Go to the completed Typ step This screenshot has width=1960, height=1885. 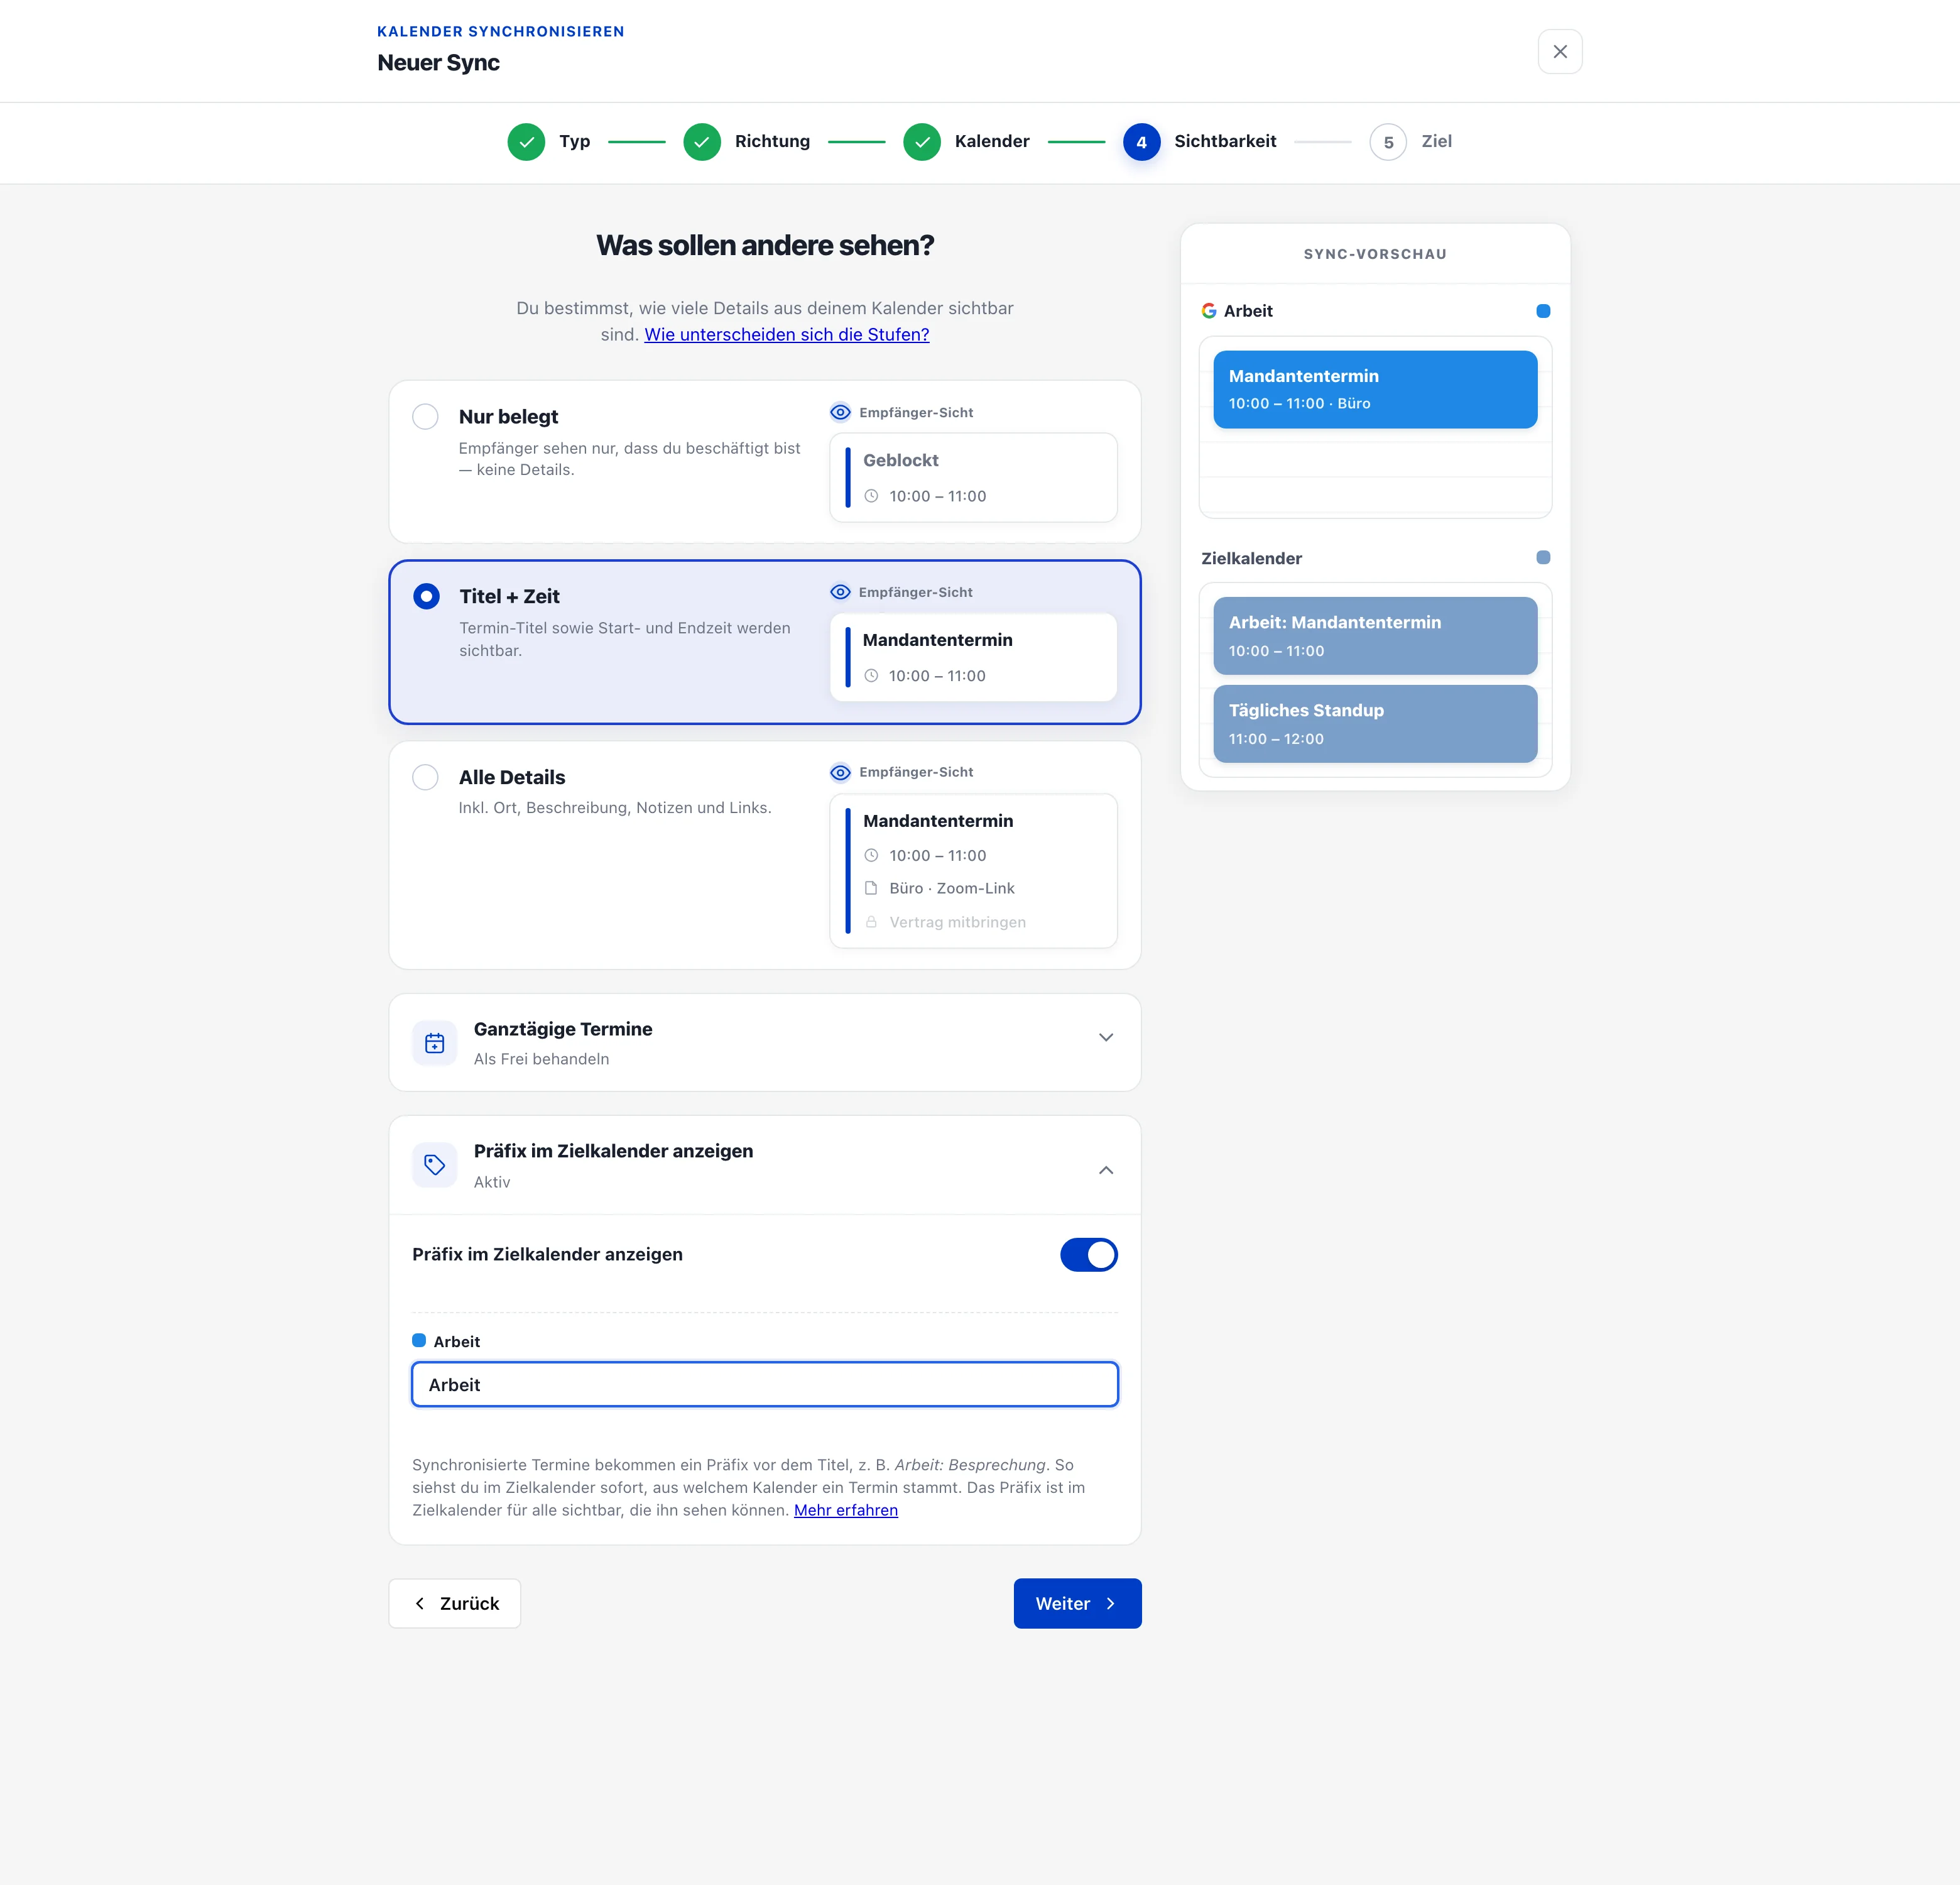click(549, 142)
